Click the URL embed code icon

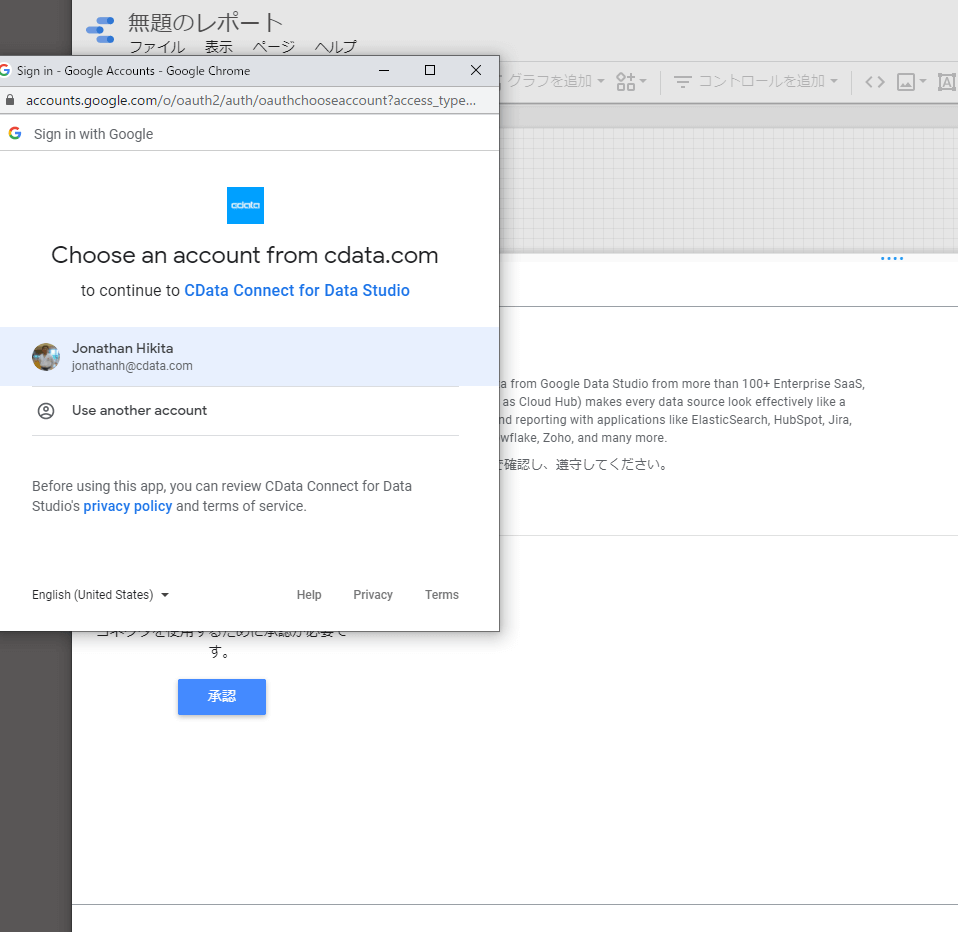[874, 81]
